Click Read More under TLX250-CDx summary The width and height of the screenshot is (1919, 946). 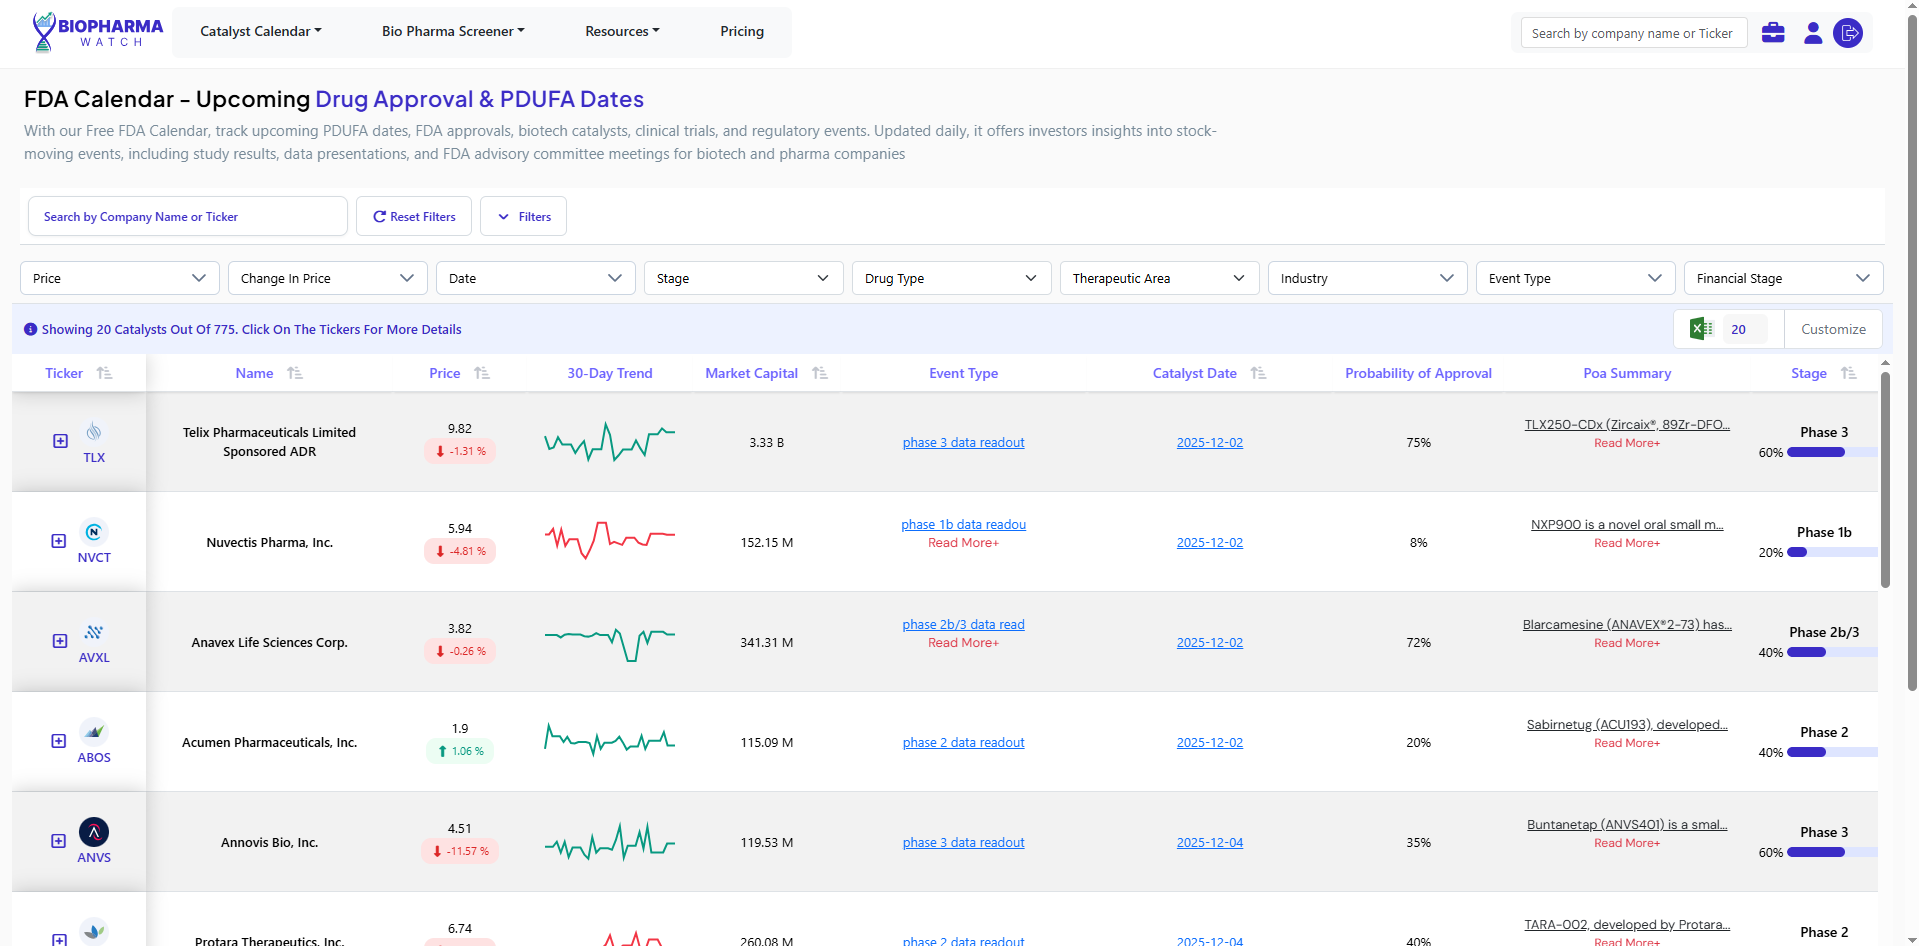(x=1627, y=443)
